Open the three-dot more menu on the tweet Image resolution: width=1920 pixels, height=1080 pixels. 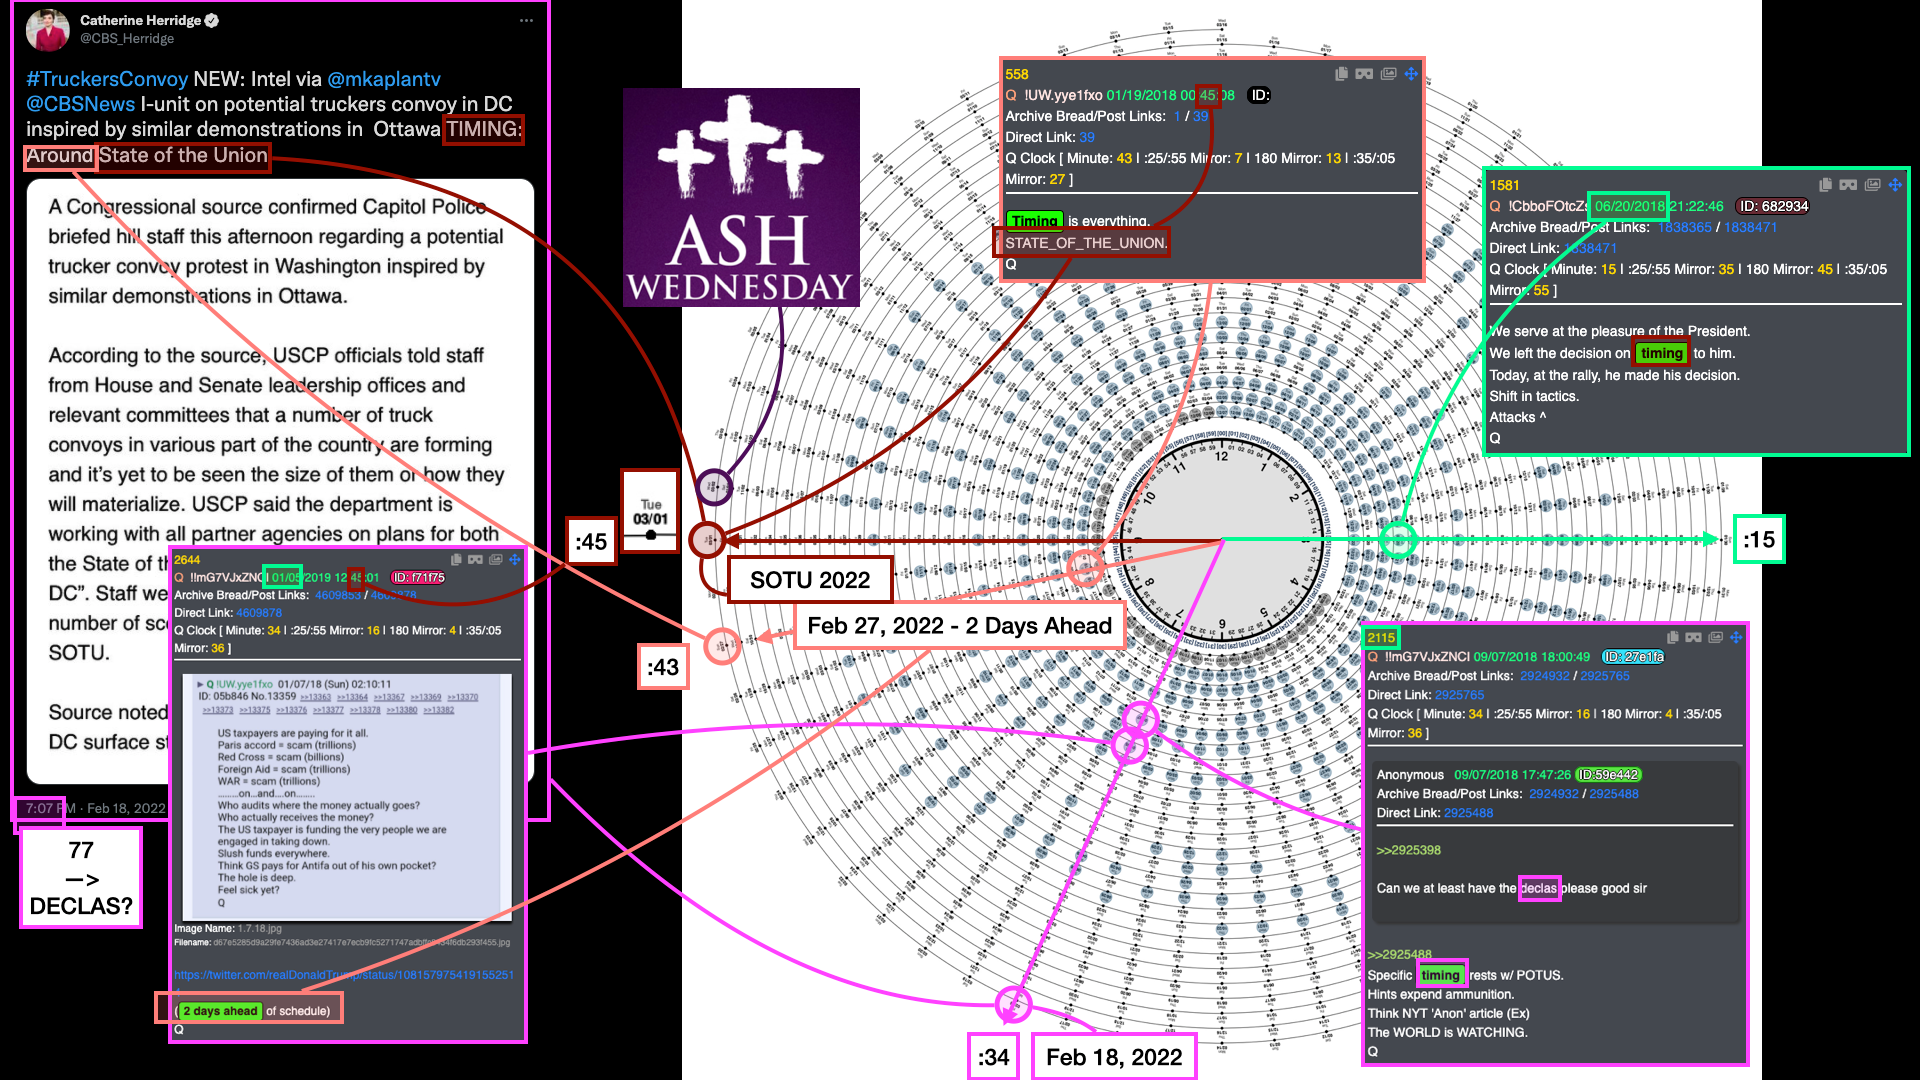526,20
